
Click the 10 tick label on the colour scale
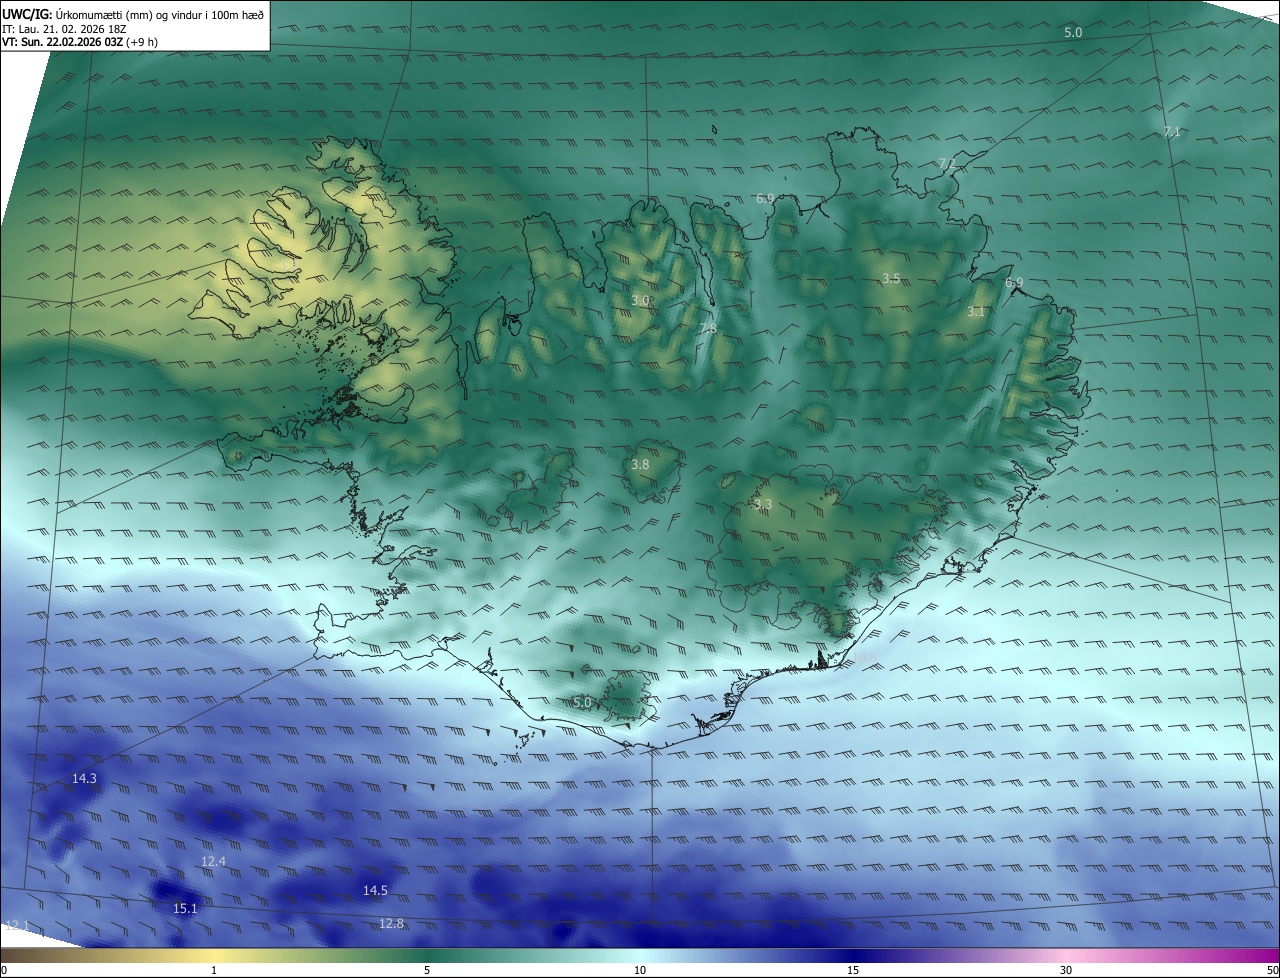[640, 970]
